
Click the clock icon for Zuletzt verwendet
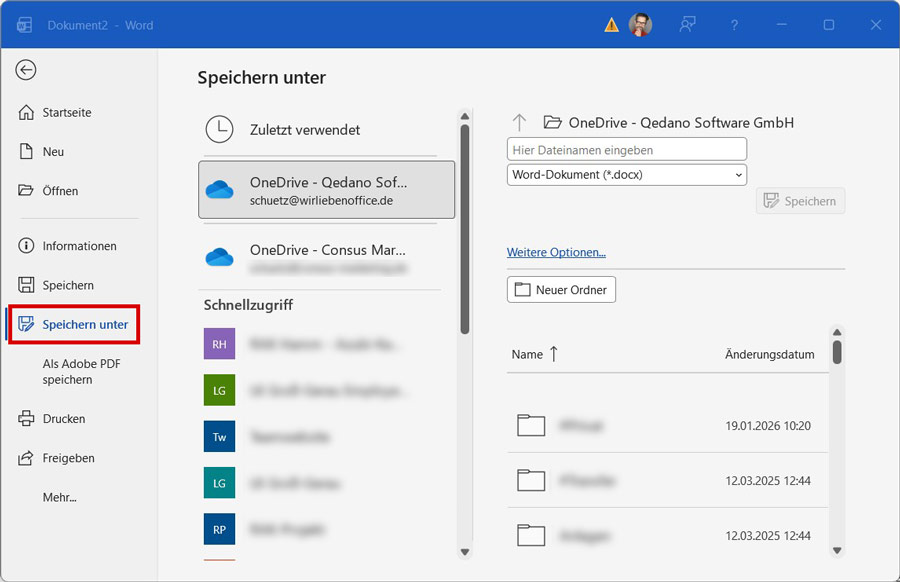[x=219, y=129]
